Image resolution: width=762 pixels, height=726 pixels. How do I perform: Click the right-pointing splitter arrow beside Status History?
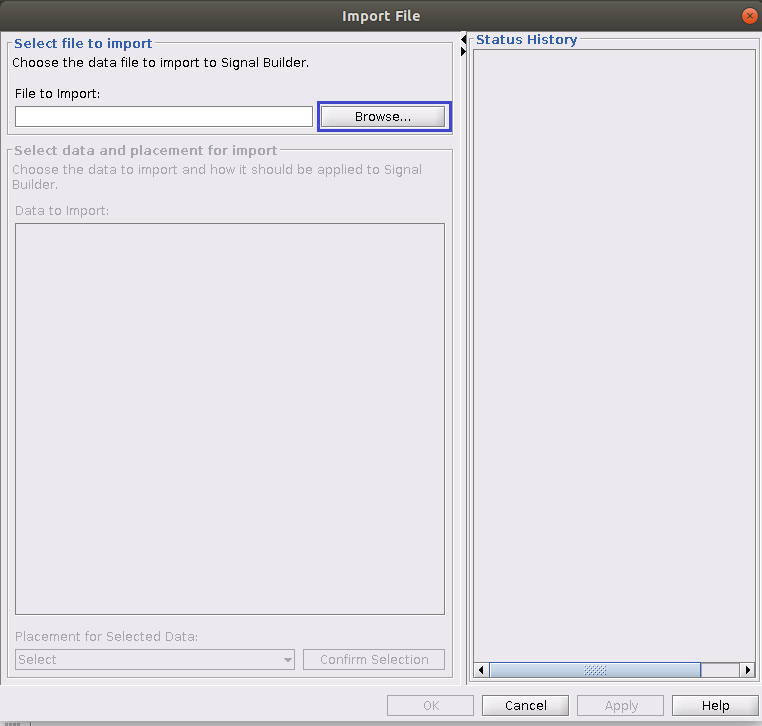[463, 51]
